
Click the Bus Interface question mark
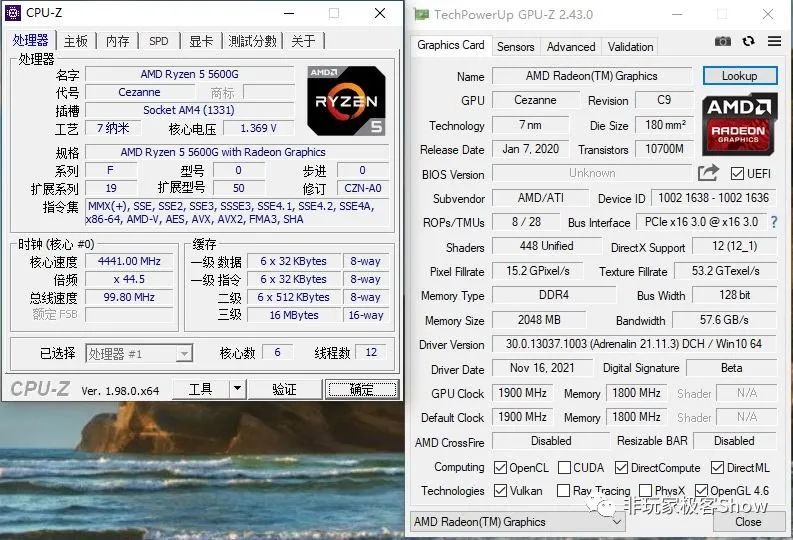pos(774,221)
